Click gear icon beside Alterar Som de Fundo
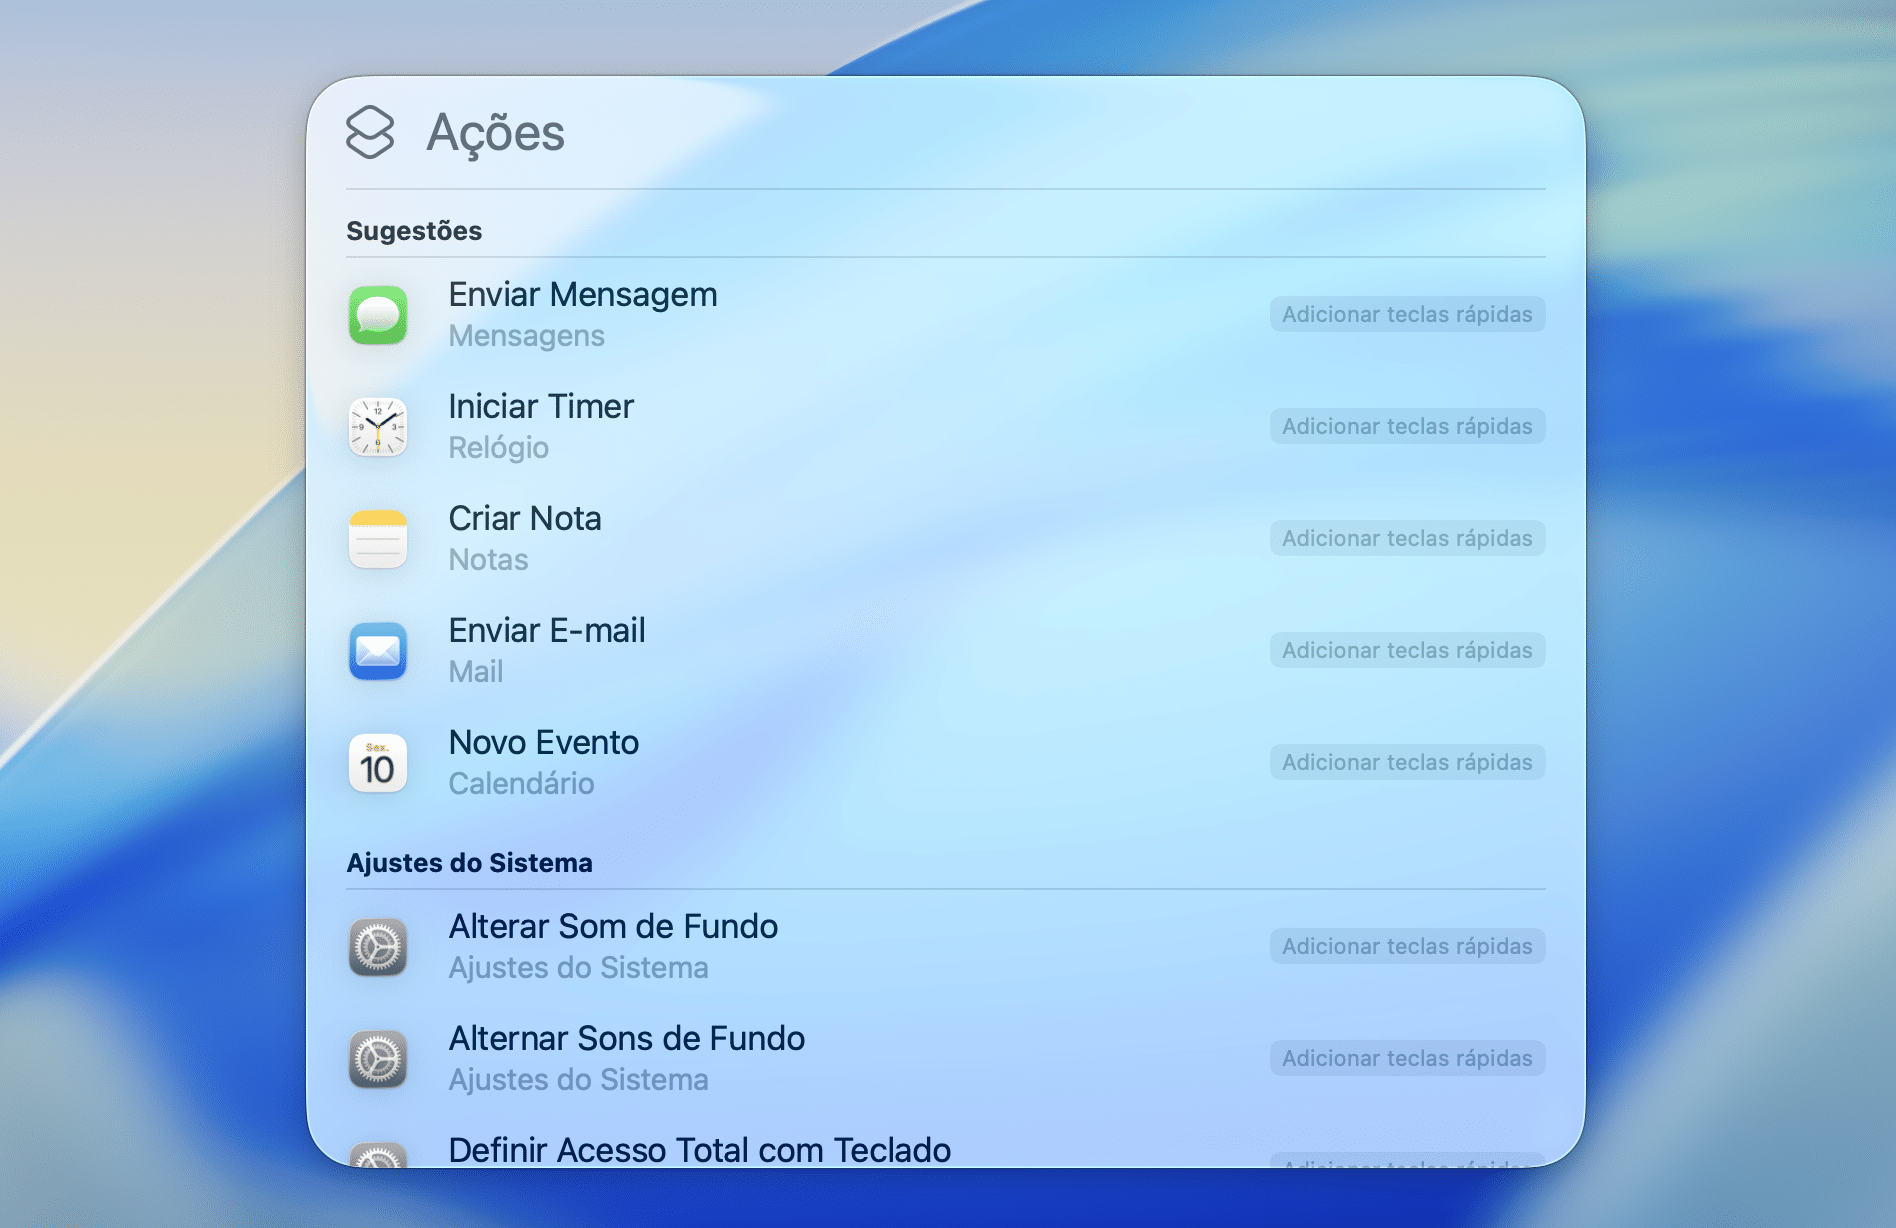1896x1228 pixels. coord(378,947)
